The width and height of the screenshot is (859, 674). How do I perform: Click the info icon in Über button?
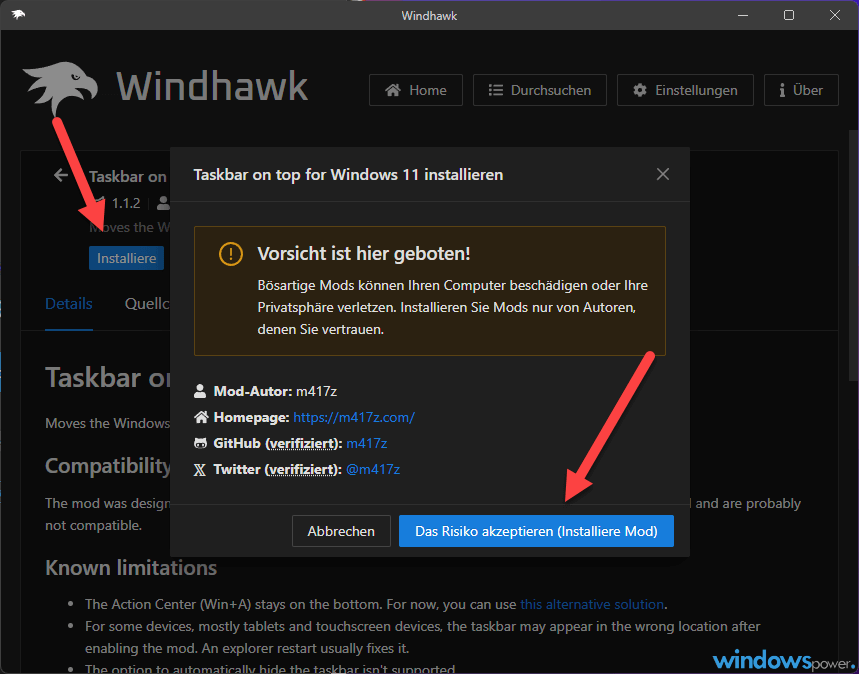coord(782,90)
